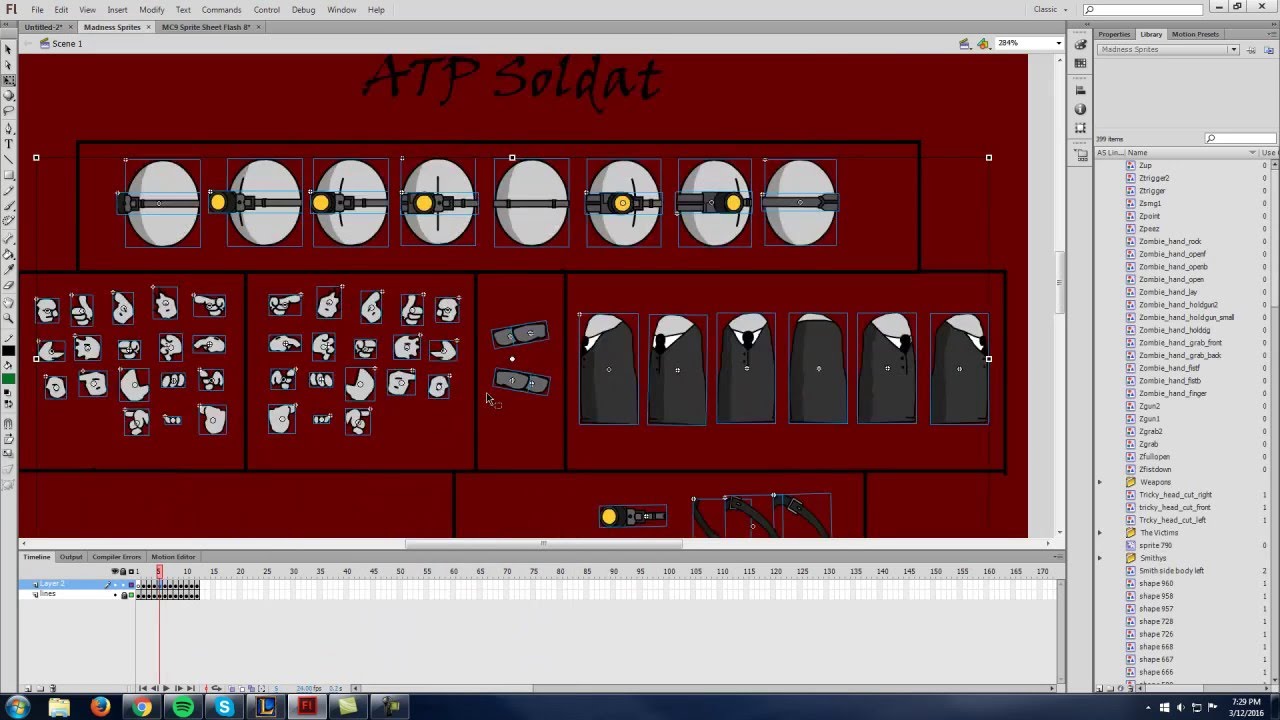Select the Eraser tool

(11, 285)
